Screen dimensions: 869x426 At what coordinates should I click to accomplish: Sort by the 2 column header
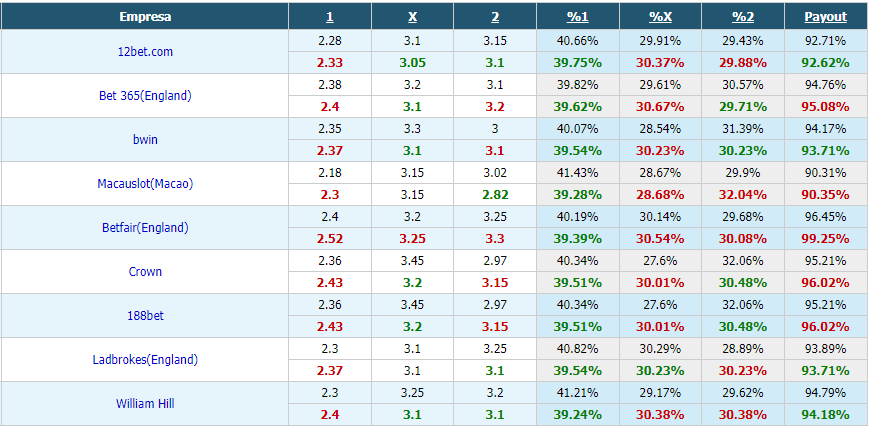pyautogui.click(x=495, y=17)
